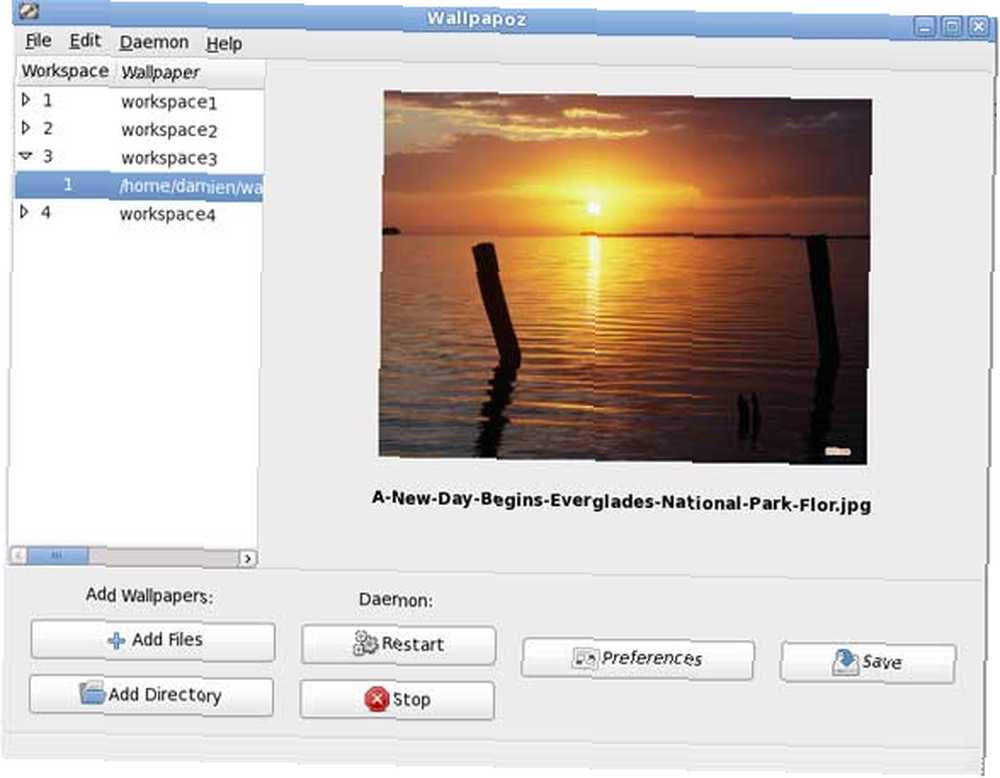
Task: Click the blue plus icon on Add Files
Action: (116, 640)
